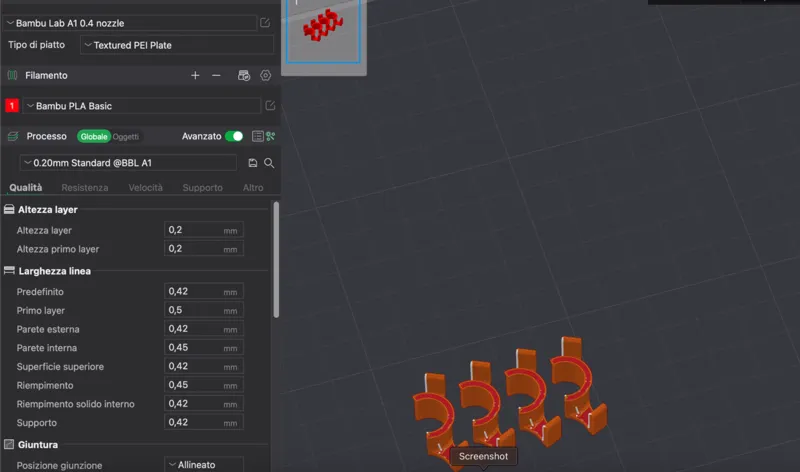The height and width of the screenshot is (472, 800).
Task: Remove a filament with minus icon
Action: [x=216, y=76]
